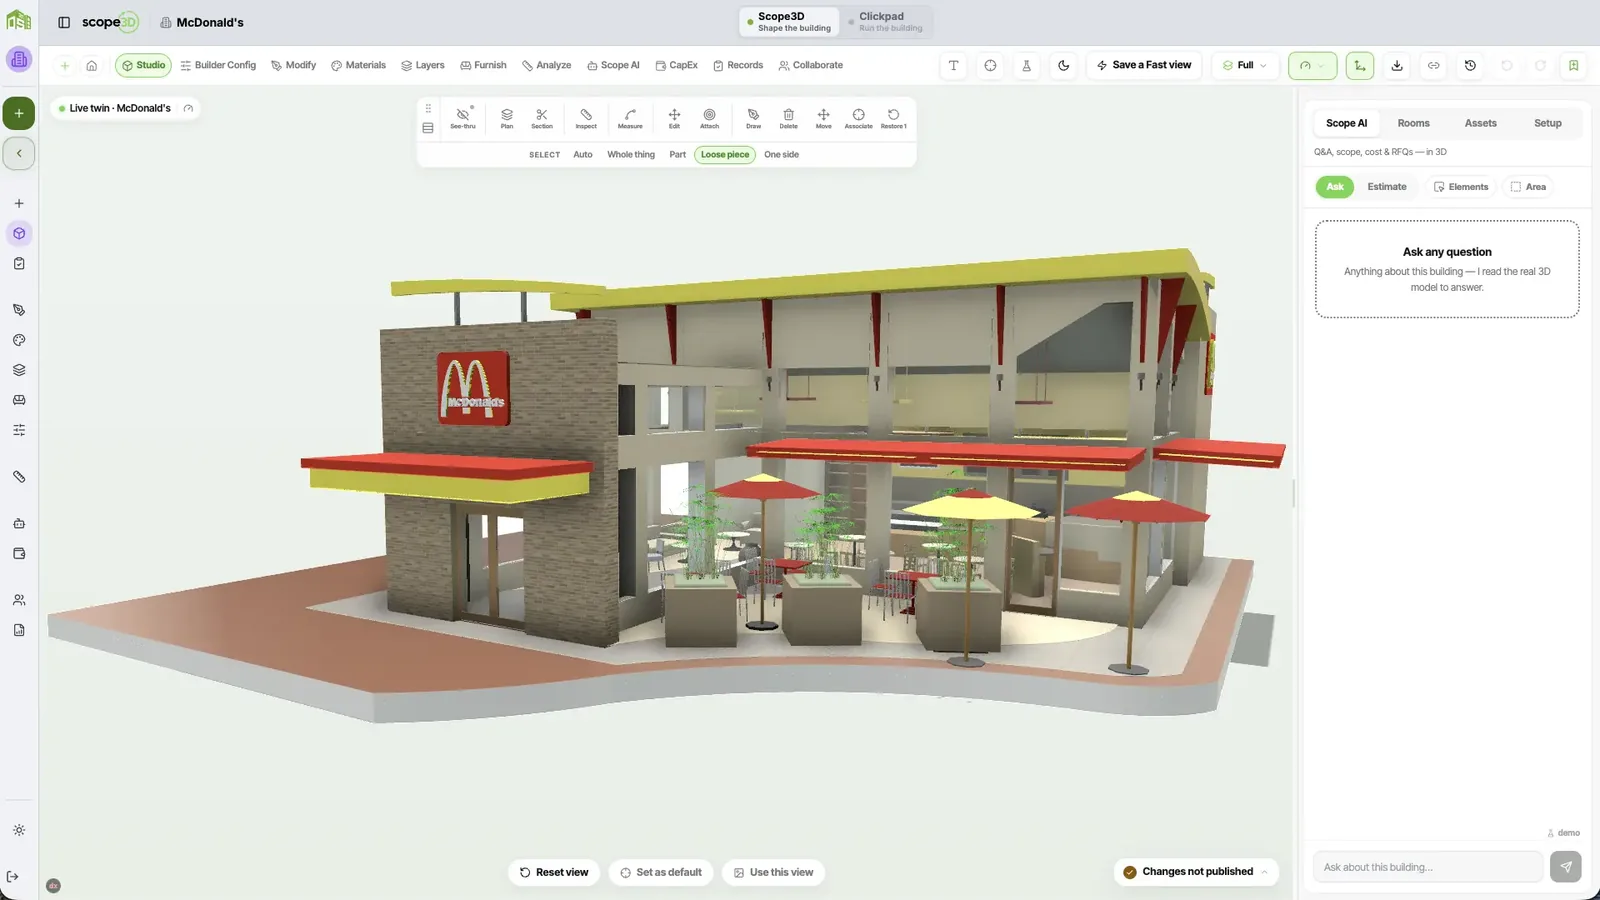
Task: Select the Estimate mode
Action: pyautogui.click(x=1386, y=187)
